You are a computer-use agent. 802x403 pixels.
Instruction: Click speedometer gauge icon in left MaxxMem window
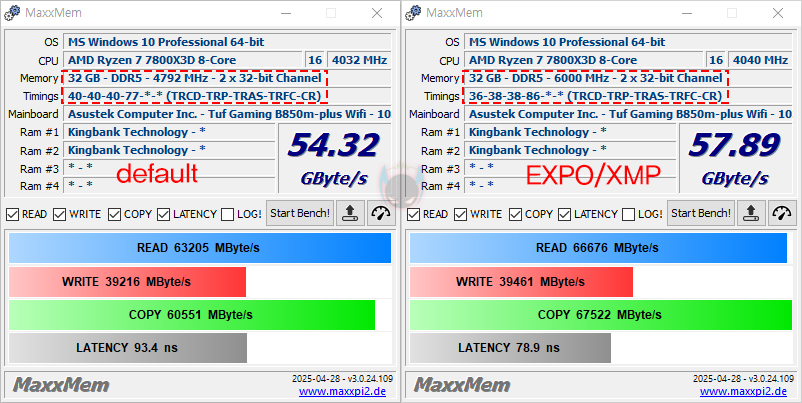[x=382, y=213]
